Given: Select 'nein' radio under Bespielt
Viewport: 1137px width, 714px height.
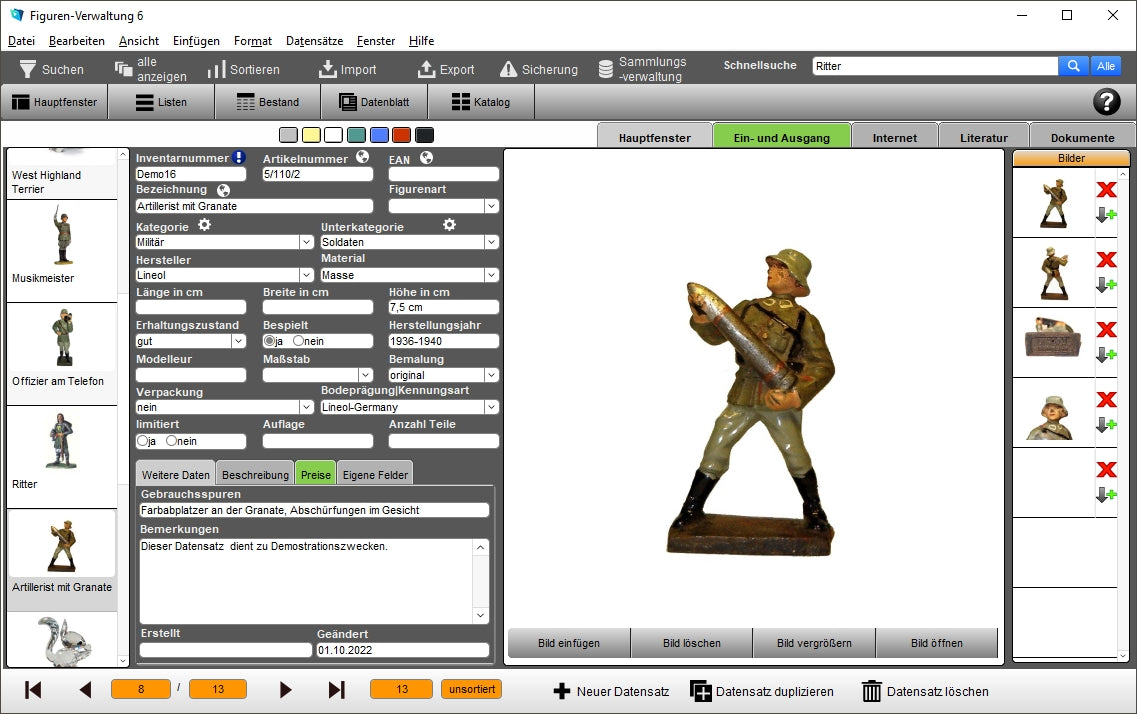Looking at the screenshot, I should point(298,341).
